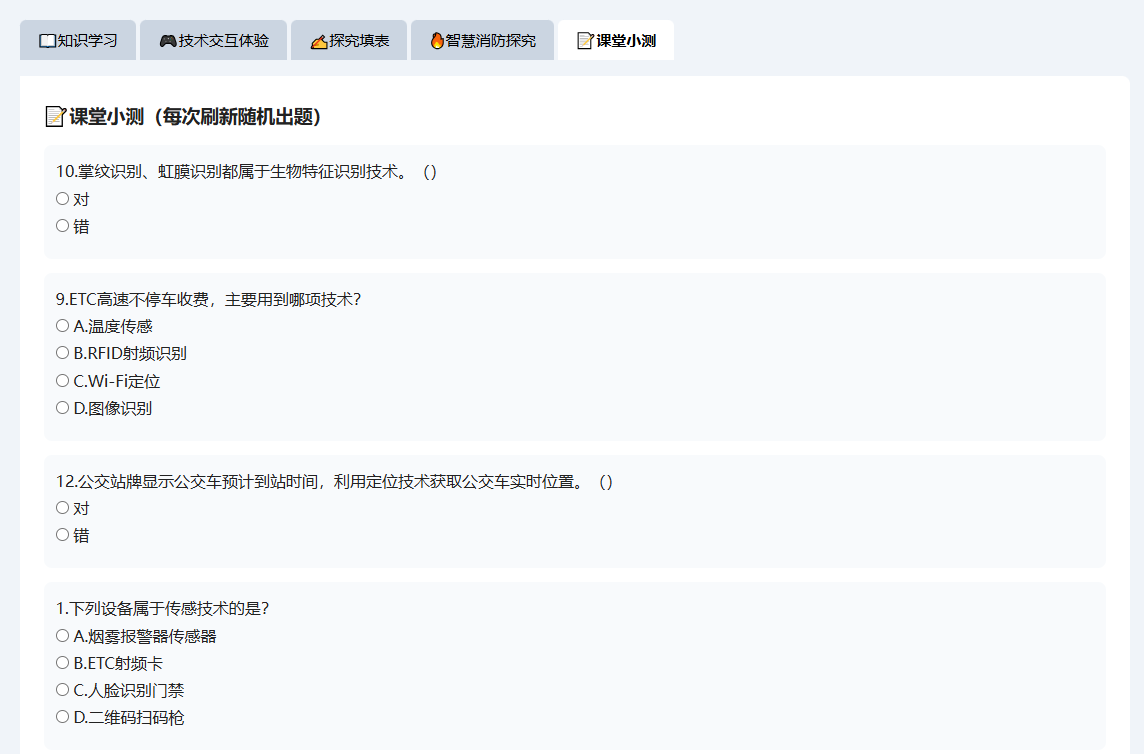1144x754 pixels.
Task: Go to the 智慧消防探究 tab
Action: 482,40
